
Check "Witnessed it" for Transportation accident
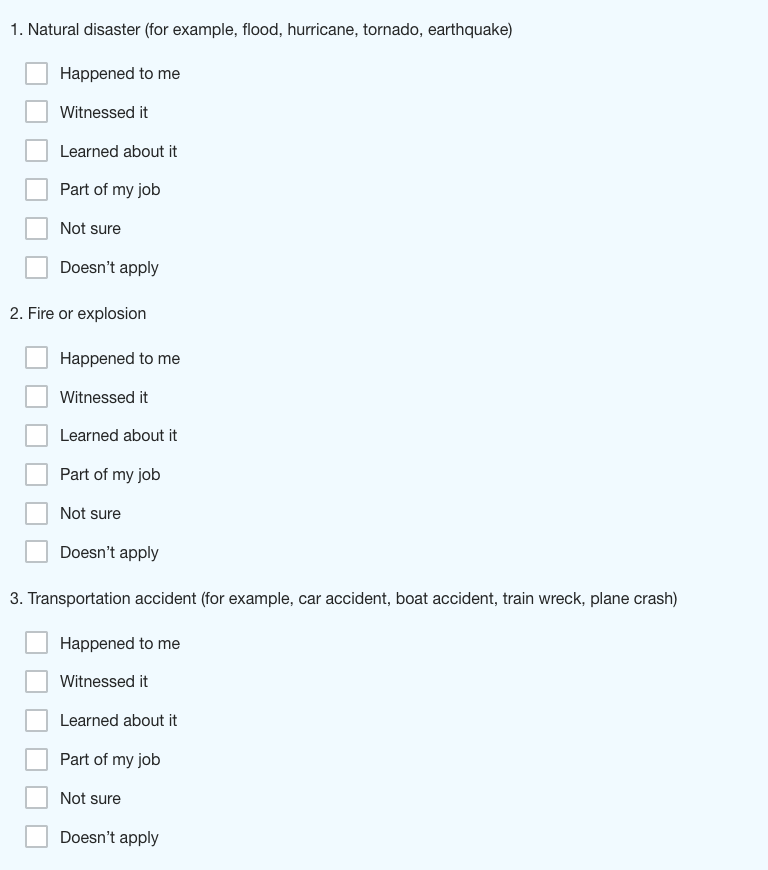point(37,680)
